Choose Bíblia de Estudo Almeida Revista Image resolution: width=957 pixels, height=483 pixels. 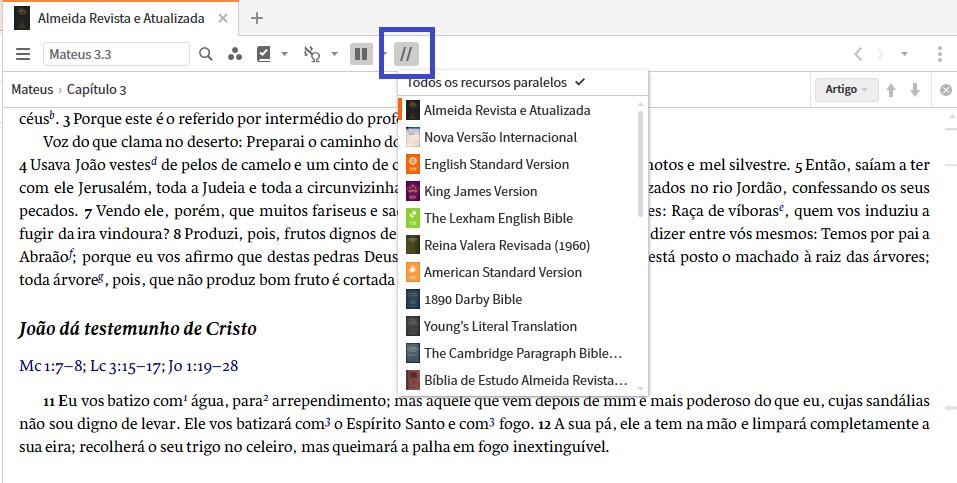click(x=518, y=380)
